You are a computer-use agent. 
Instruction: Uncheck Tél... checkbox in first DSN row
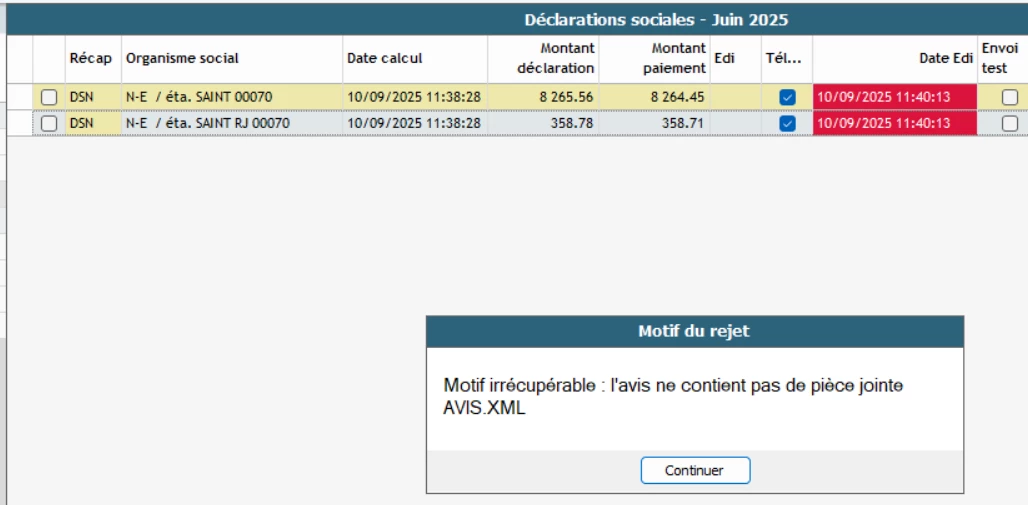pyautogui.click(x=787, y=97)
